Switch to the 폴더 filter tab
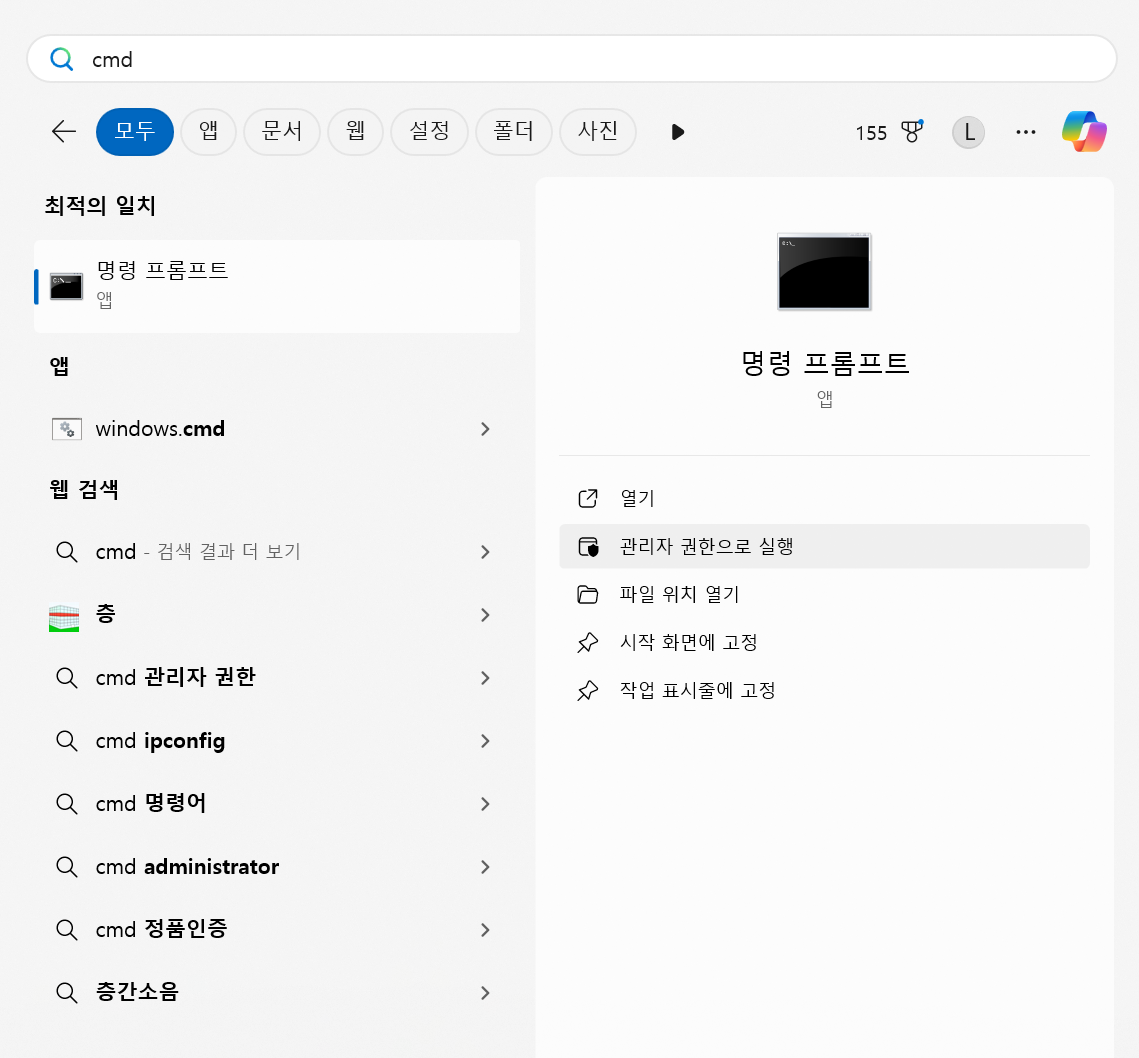Image resolution: width=1139 pixels, height=1058 pixels. [x=514, y=132]
